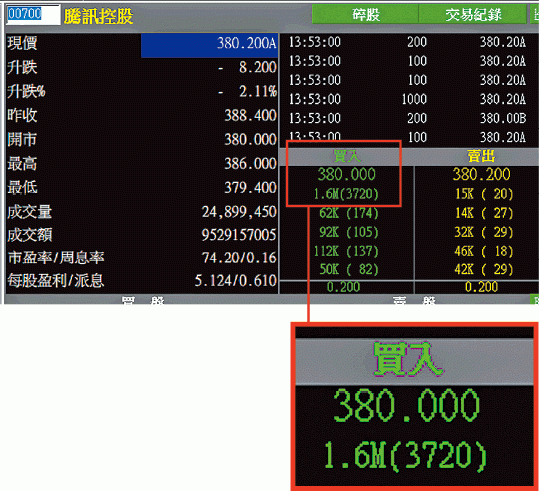The width and height of the screenshot is (539, 491).
Task: Select the 62K (174) bid queue row
Action: tap(349, 214)
